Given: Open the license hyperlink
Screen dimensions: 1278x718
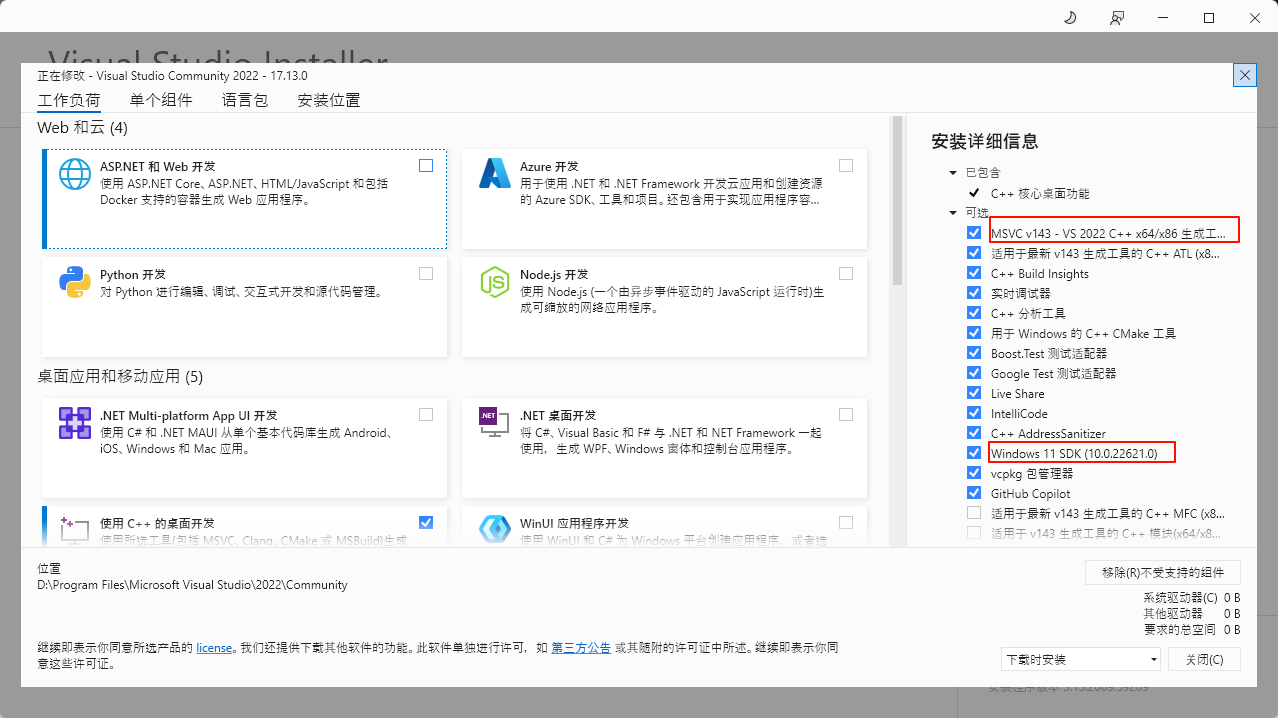Looking at the screenshot, I should 214,648.
